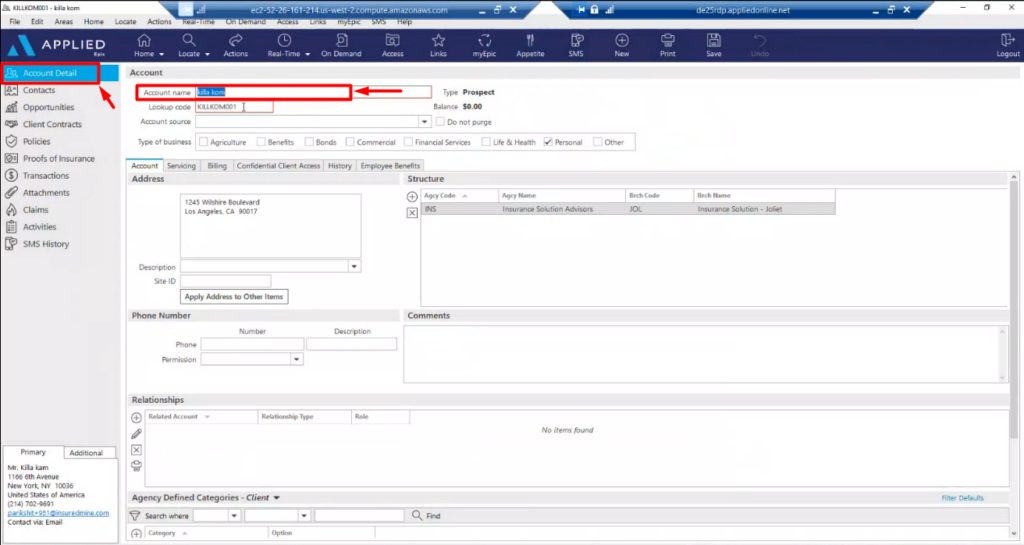Click the contact email address link
This screenshot has width=1024, height=545.
click(58, 513)
